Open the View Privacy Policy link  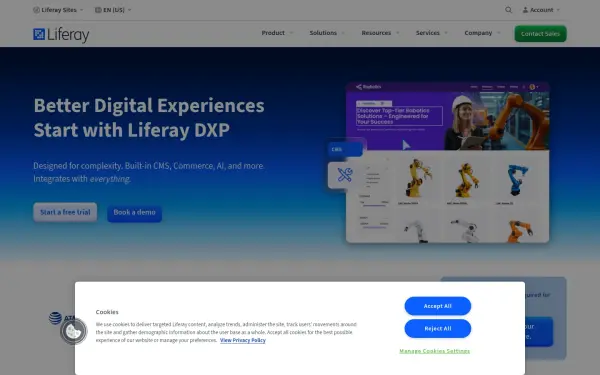[x=243, y=340]
